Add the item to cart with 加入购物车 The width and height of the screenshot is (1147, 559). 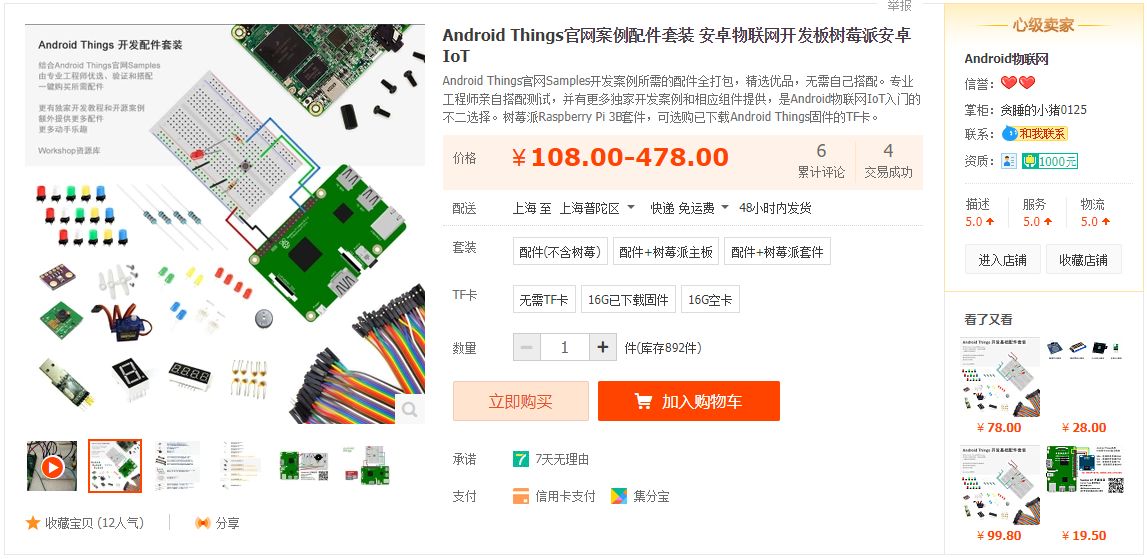click(x=688, y=401)
